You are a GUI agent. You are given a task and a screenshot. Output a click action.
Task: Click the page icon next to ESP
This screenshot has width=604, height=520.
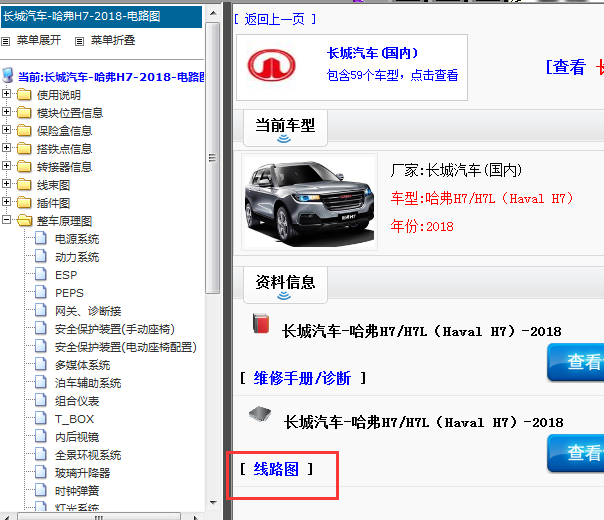tap(41, 274)
